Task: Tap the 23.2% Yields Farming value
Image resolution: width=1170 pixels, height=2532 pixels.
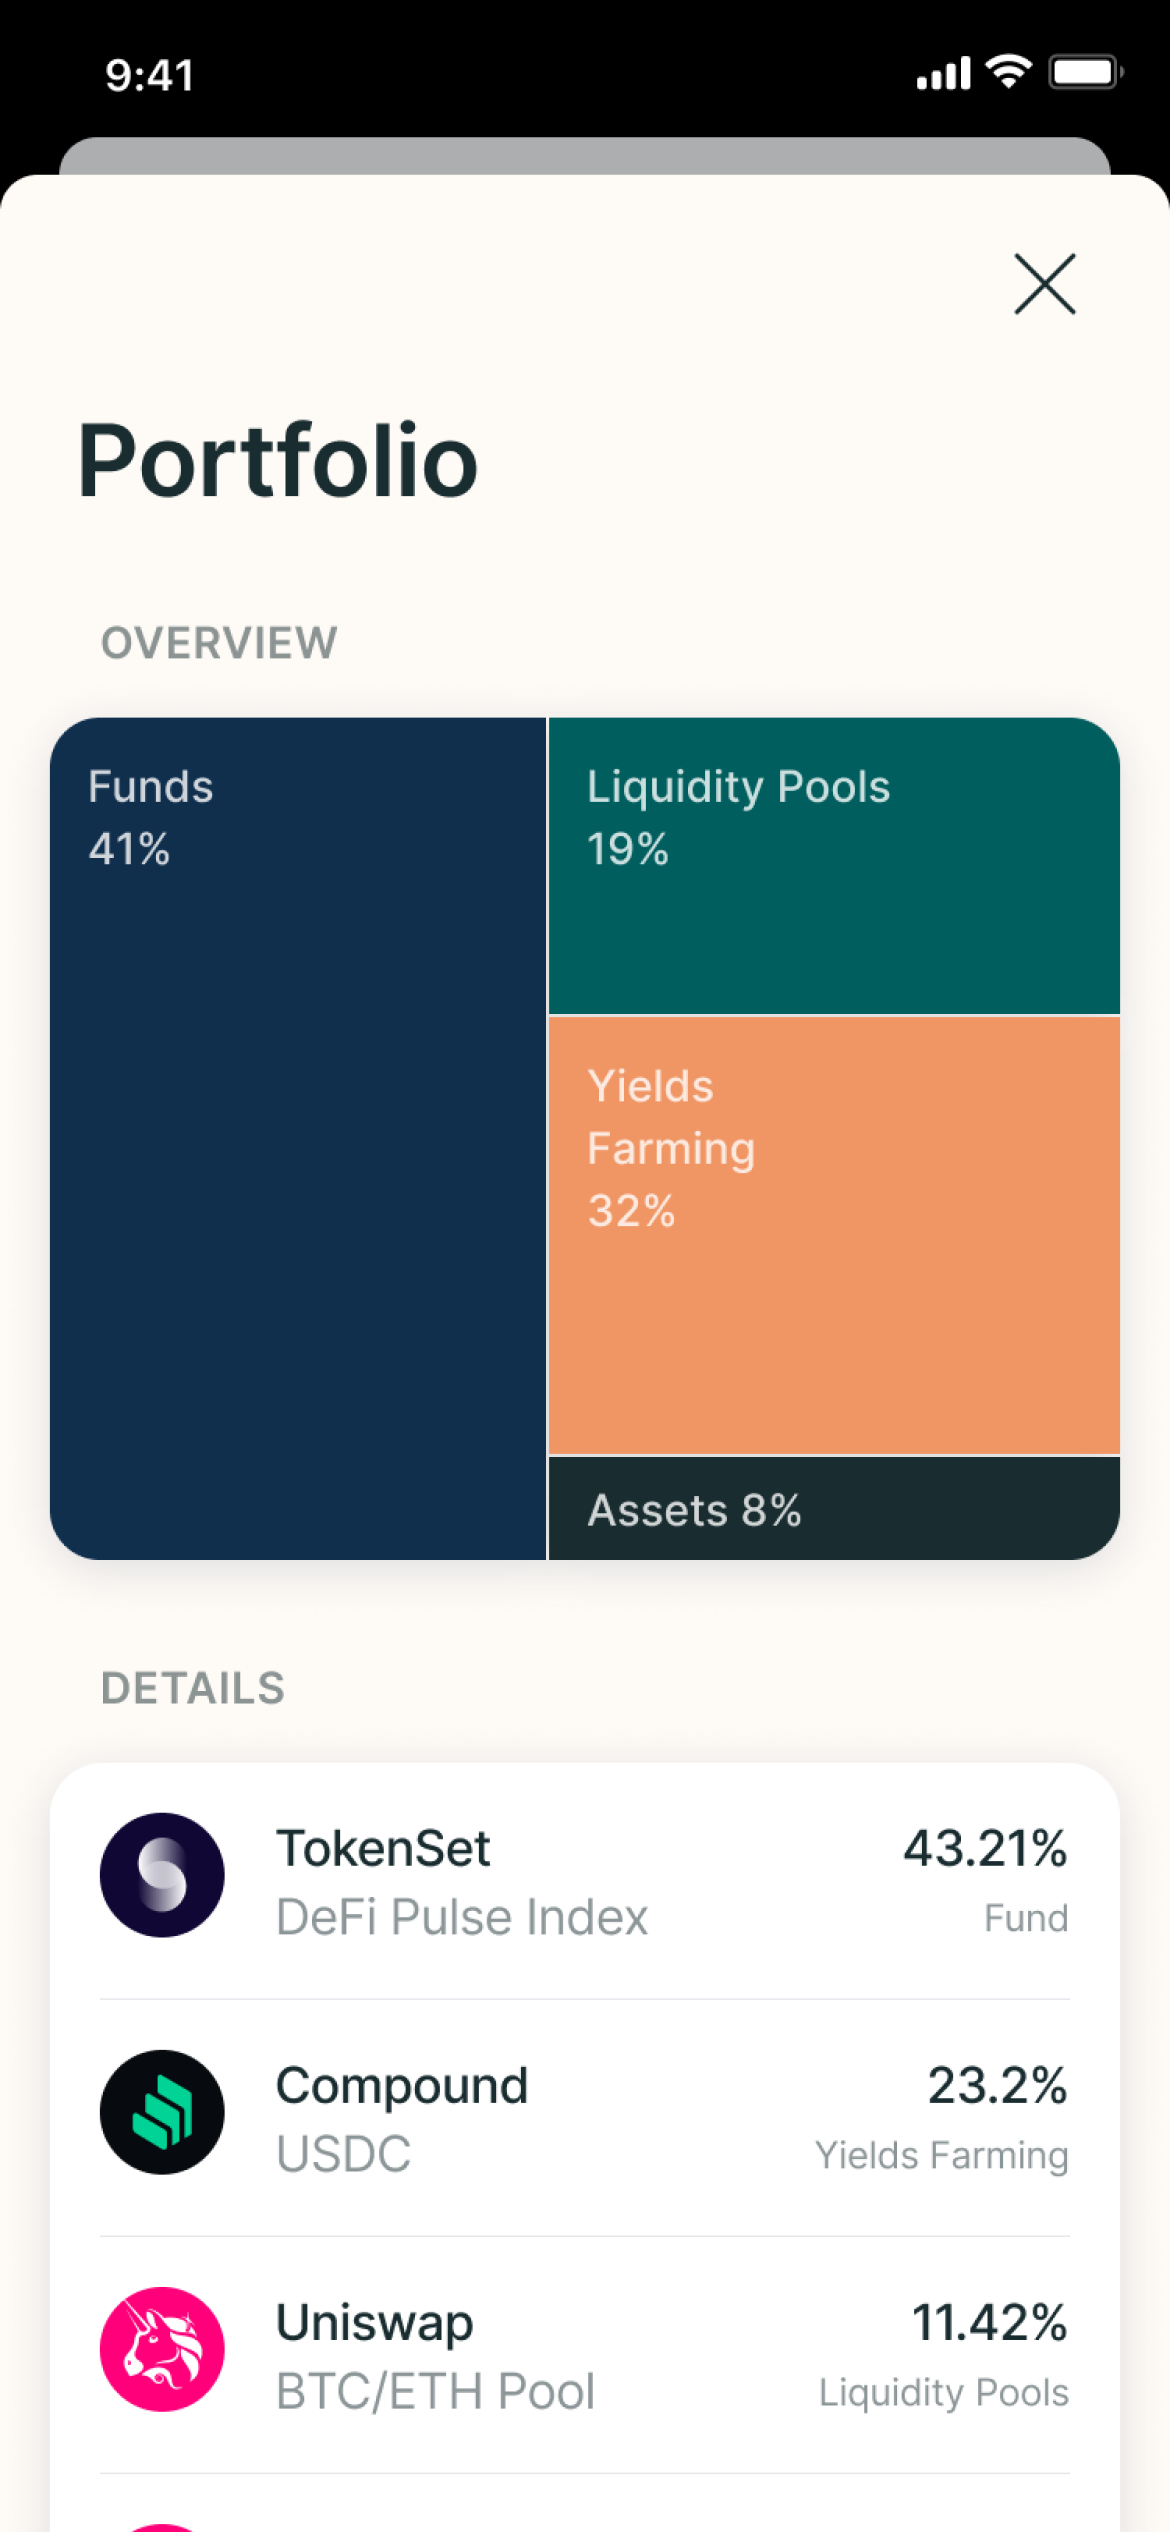Action: (x=997, y=2085)
